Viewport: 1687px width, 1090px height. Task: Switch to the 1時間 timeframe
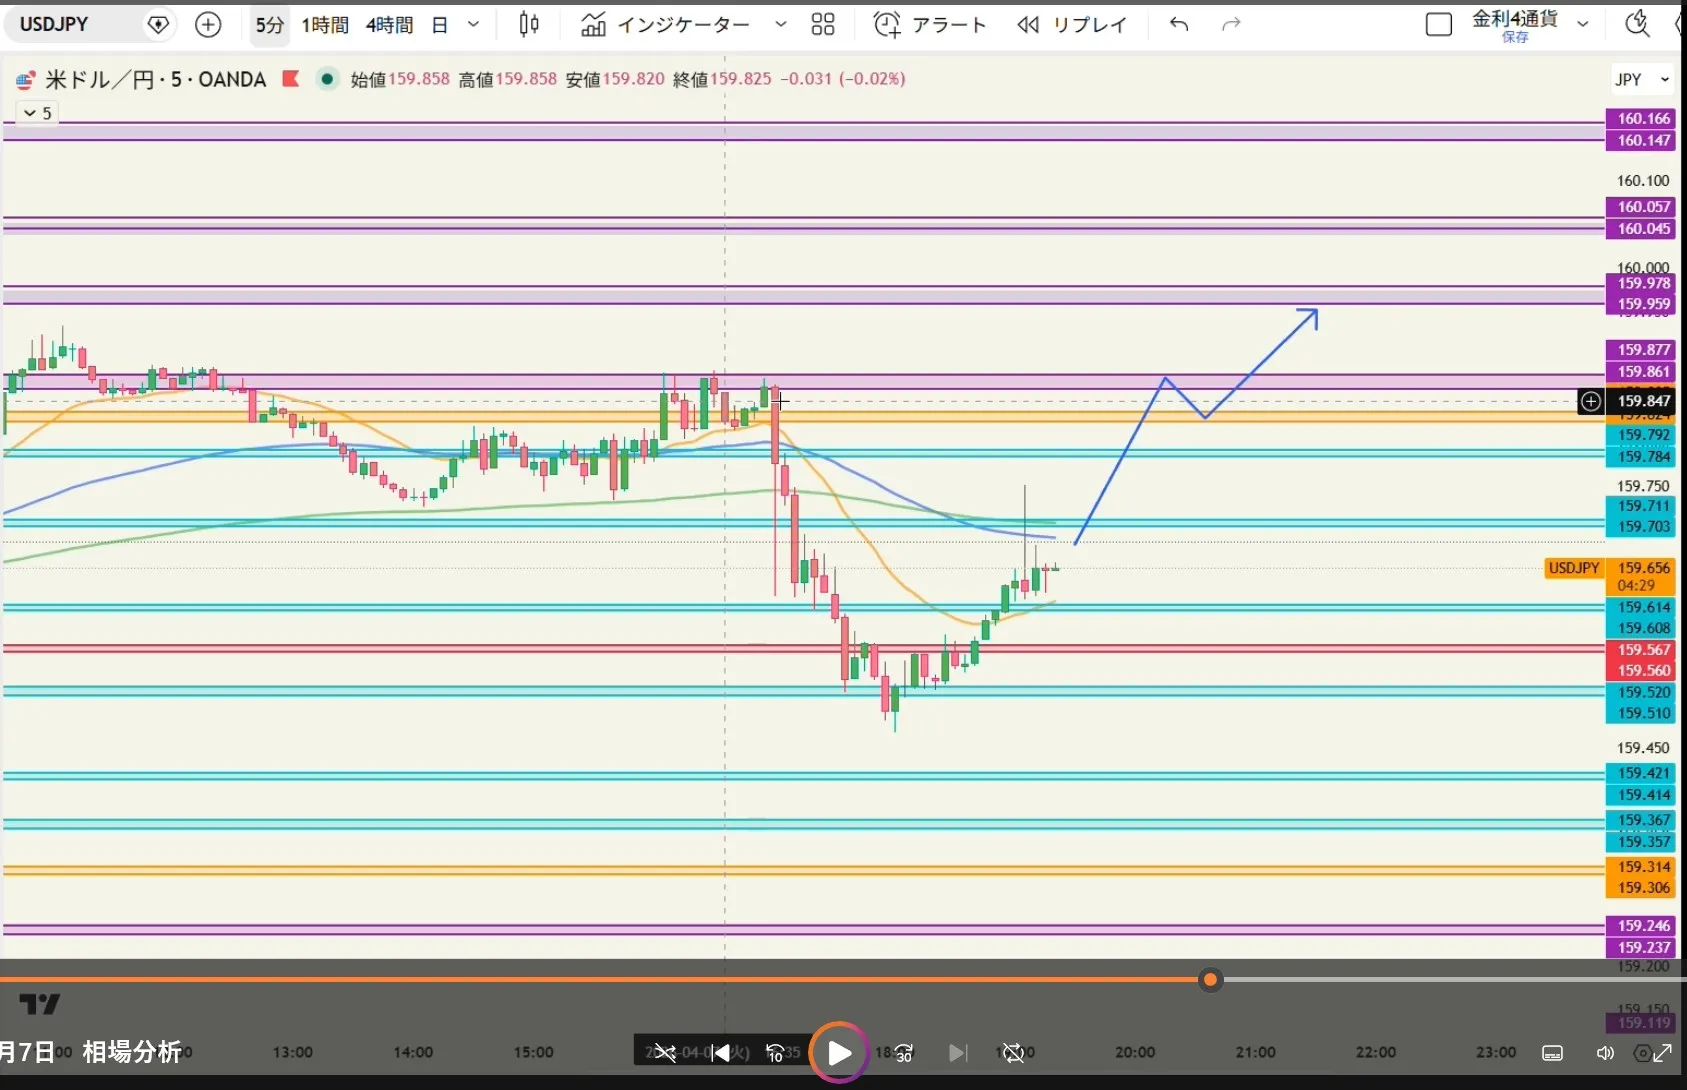(325, 25)
